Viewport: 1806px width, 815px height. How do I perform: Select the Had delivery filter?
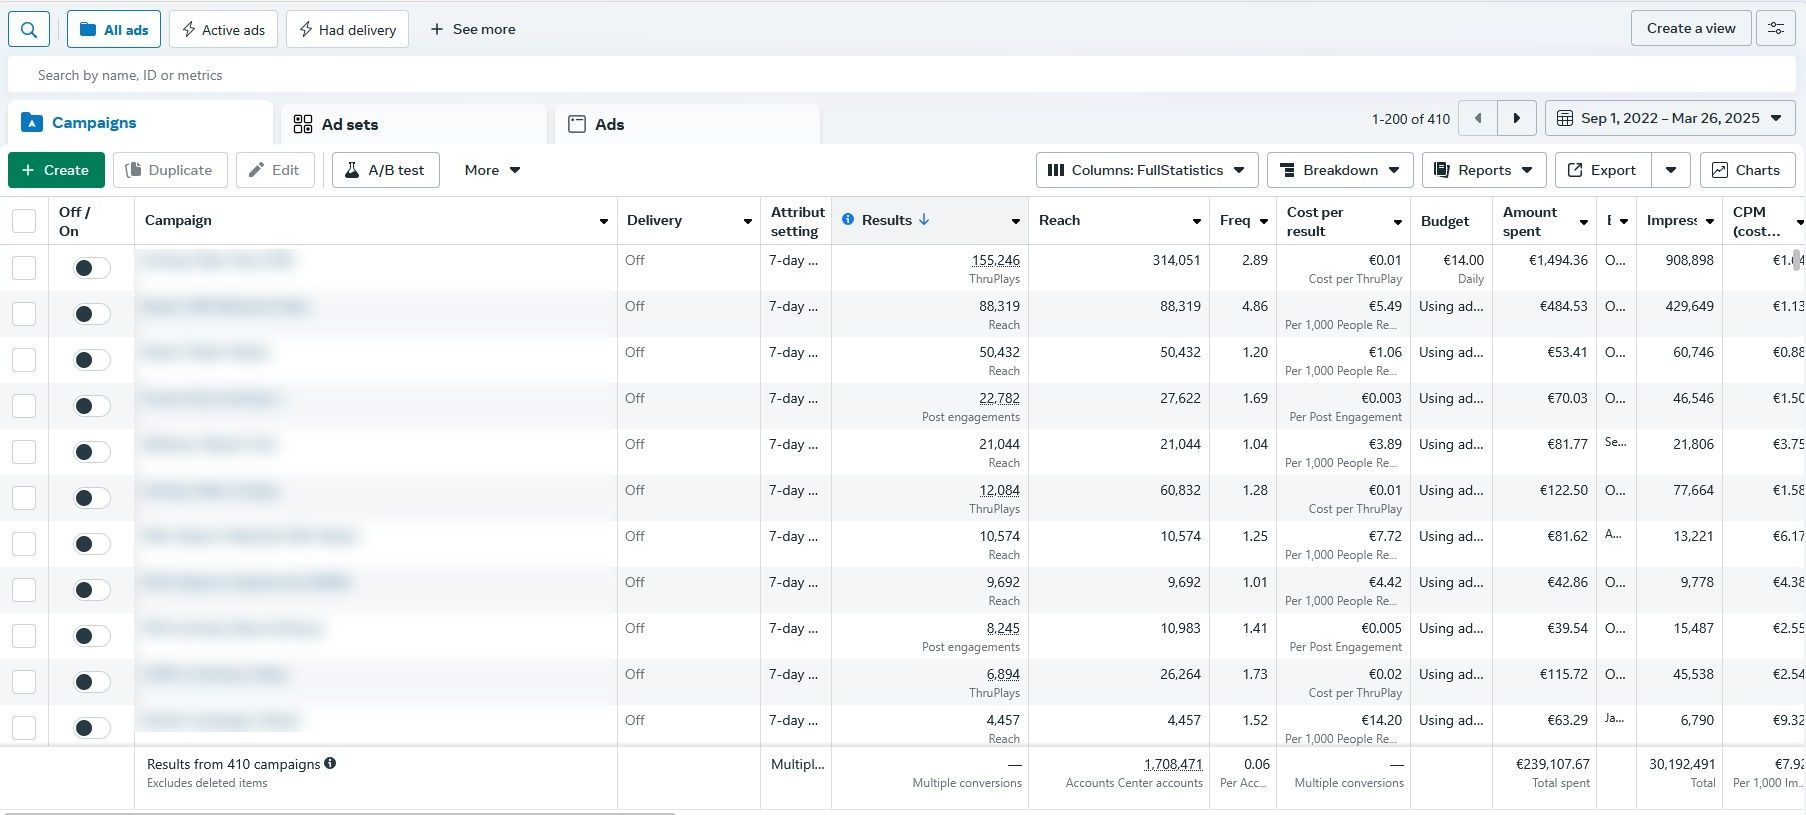point(347,29)
